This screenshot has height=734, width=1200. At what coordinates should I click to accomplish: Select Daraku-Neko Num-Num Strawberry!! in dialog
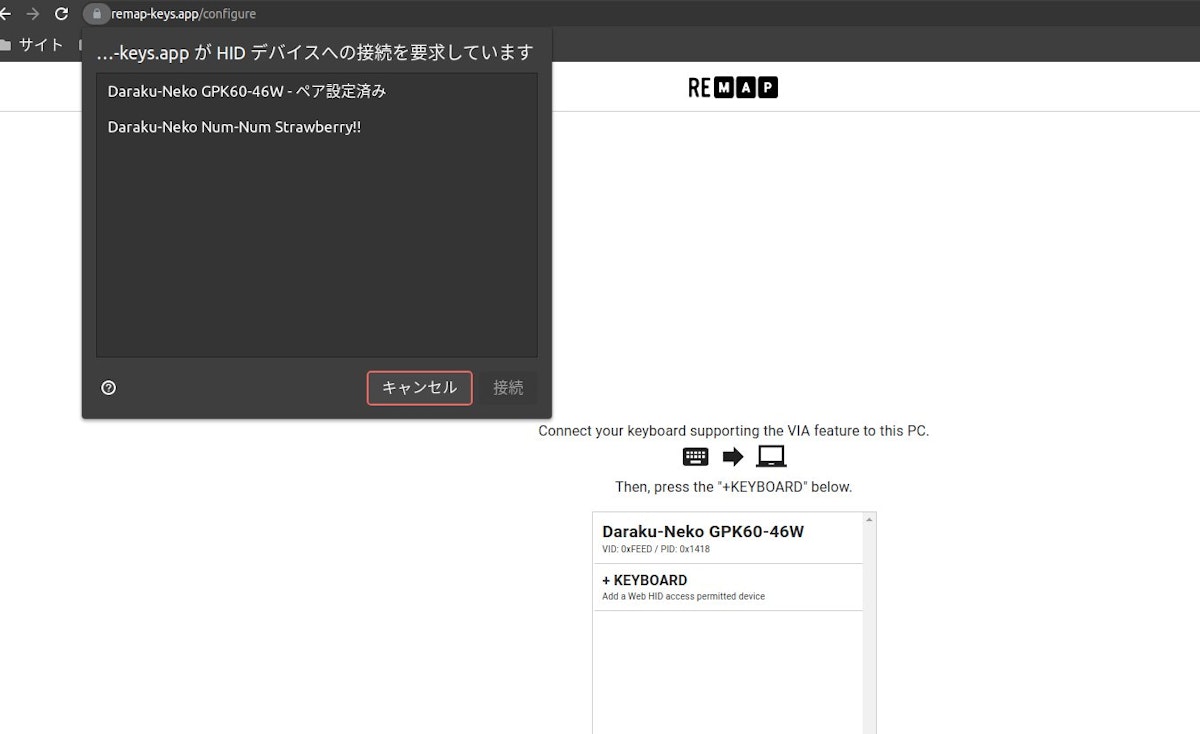pos(316,127)
